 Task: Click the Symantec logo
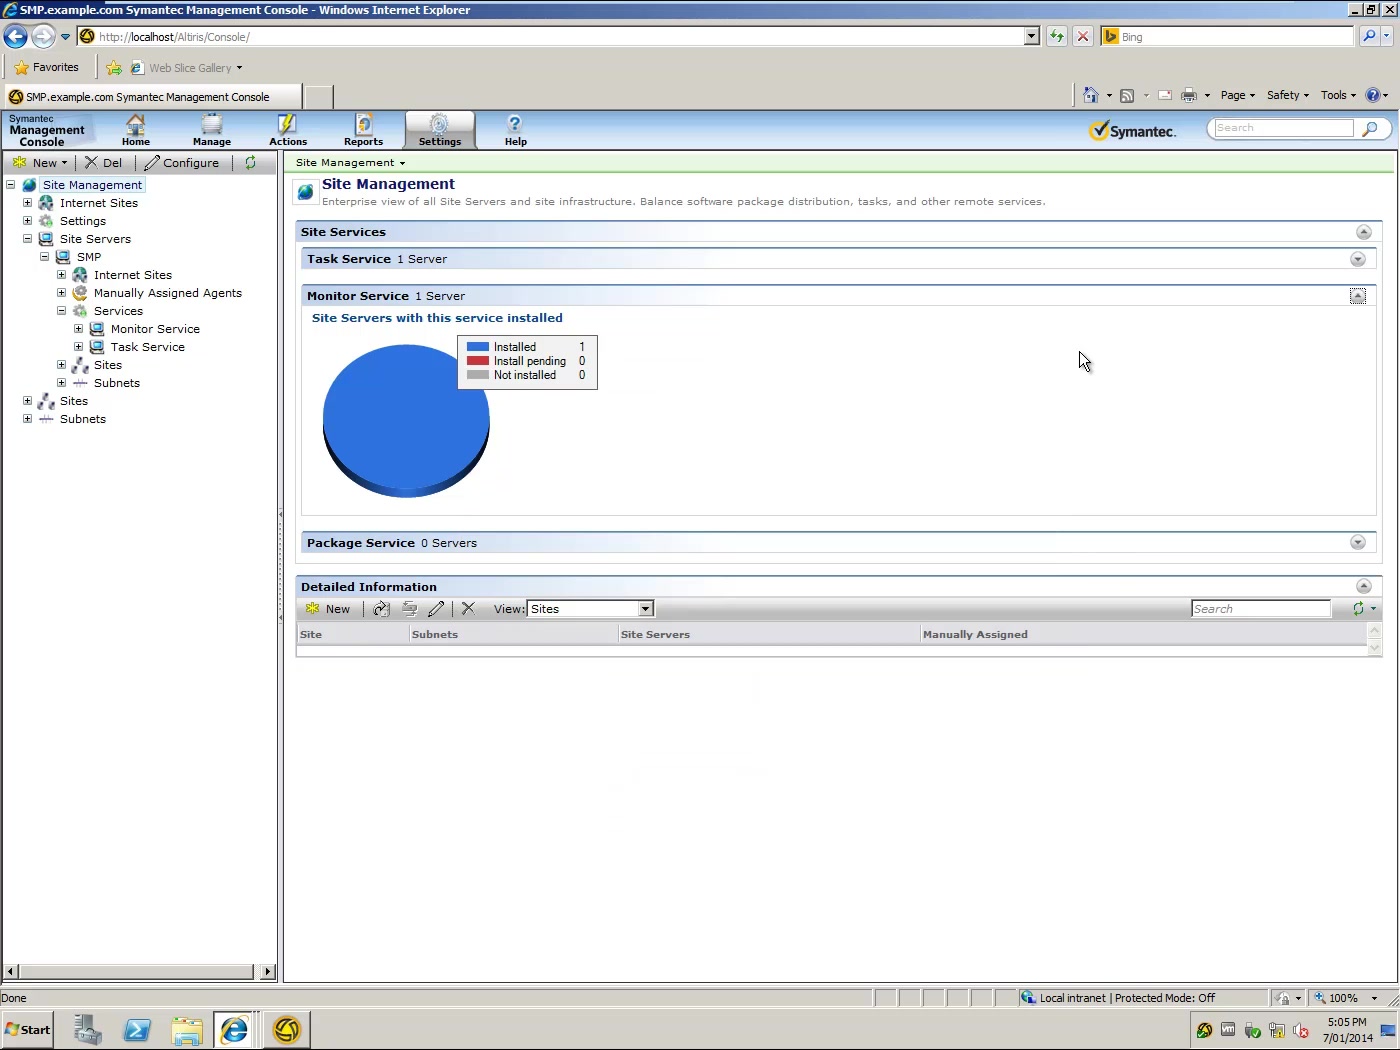[x=1133, y=131]
